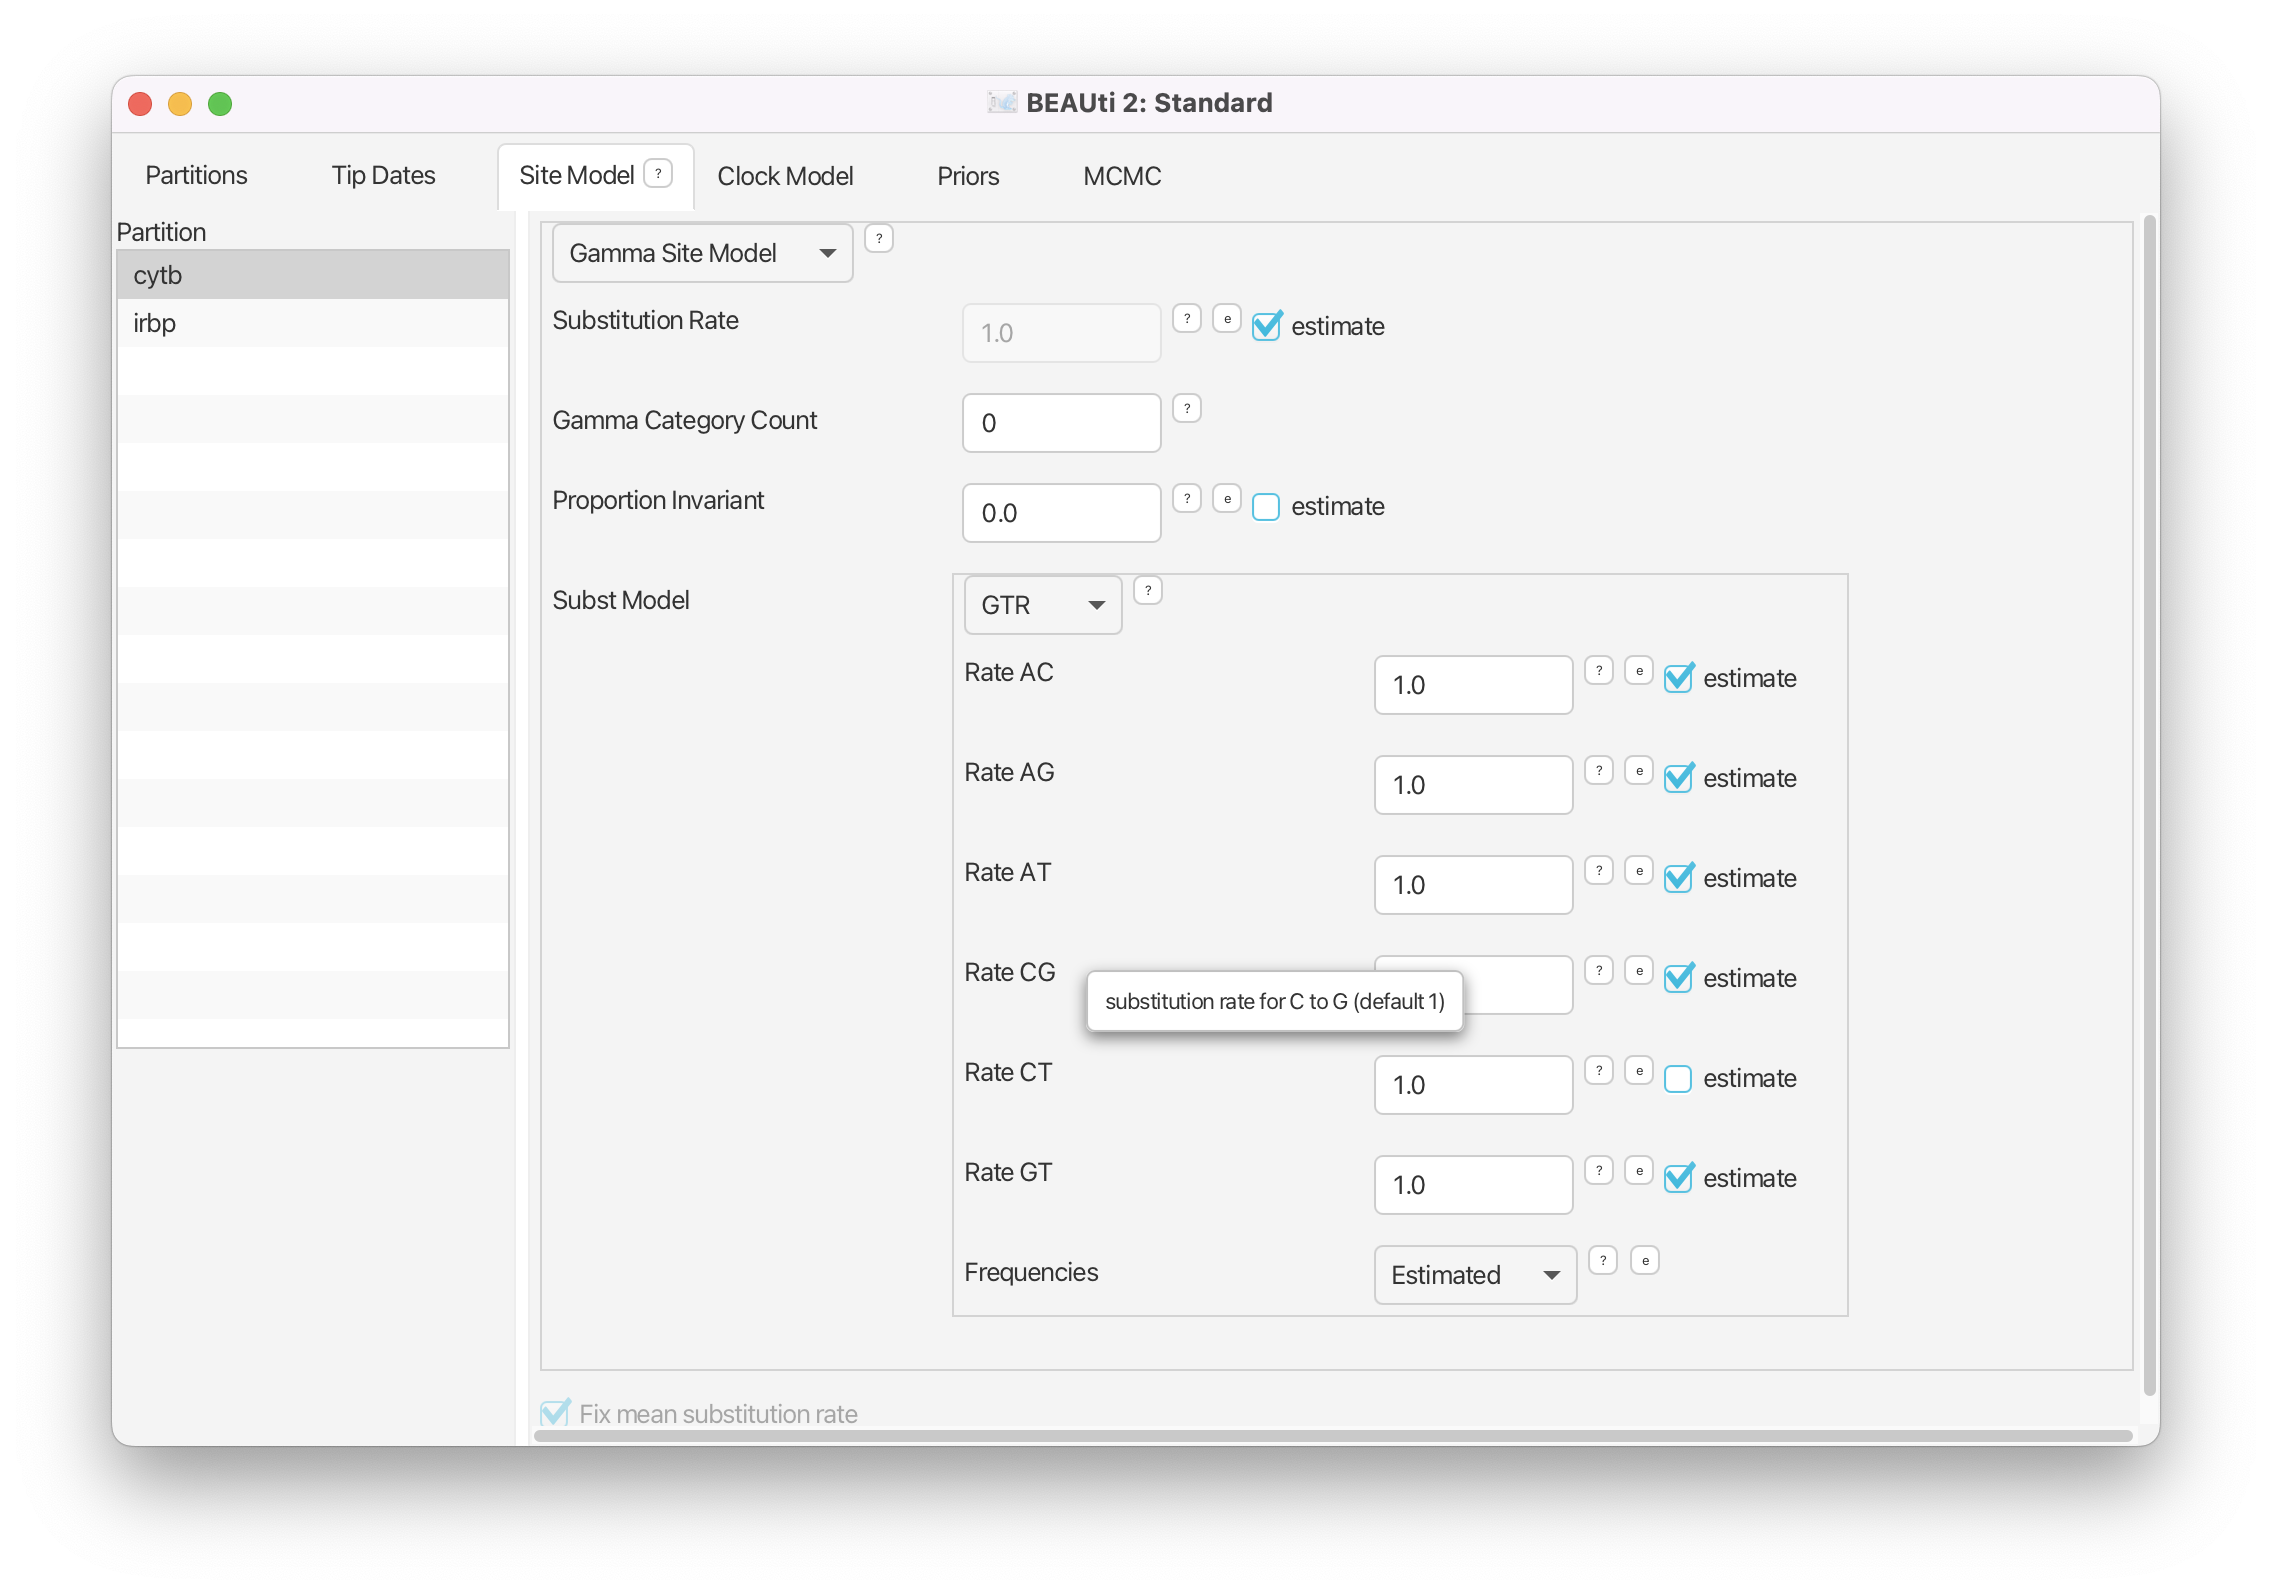2272x1594 pixels.
Task: Click the Gamma Category Count input field
Action: pos(1060,423)
